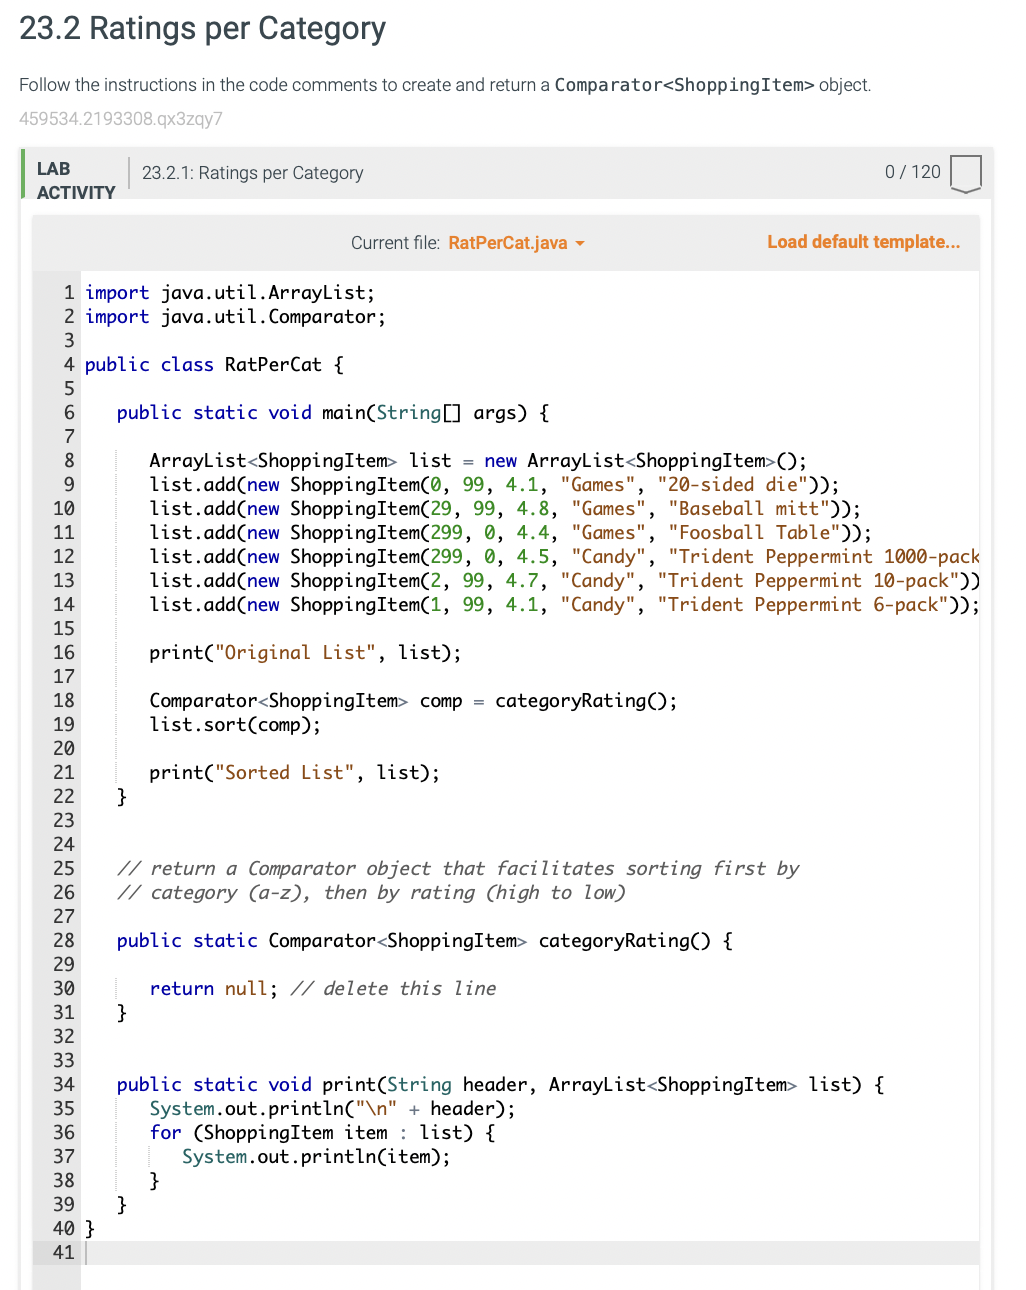Click the 0 / 120 score display
Viewport: 1026px width, 1290px height.
point(911,171)
